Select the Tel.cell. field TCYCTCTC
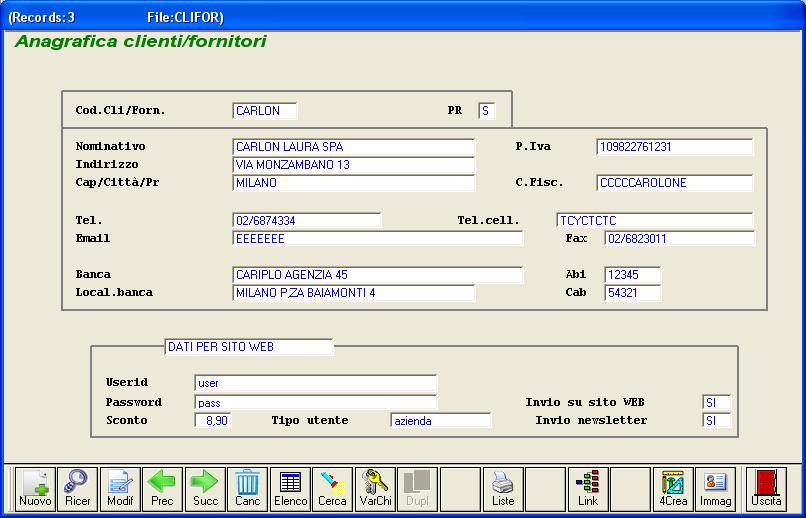This screenshot has height=518, width=806. pyautogui.click(x=655, y=221)
